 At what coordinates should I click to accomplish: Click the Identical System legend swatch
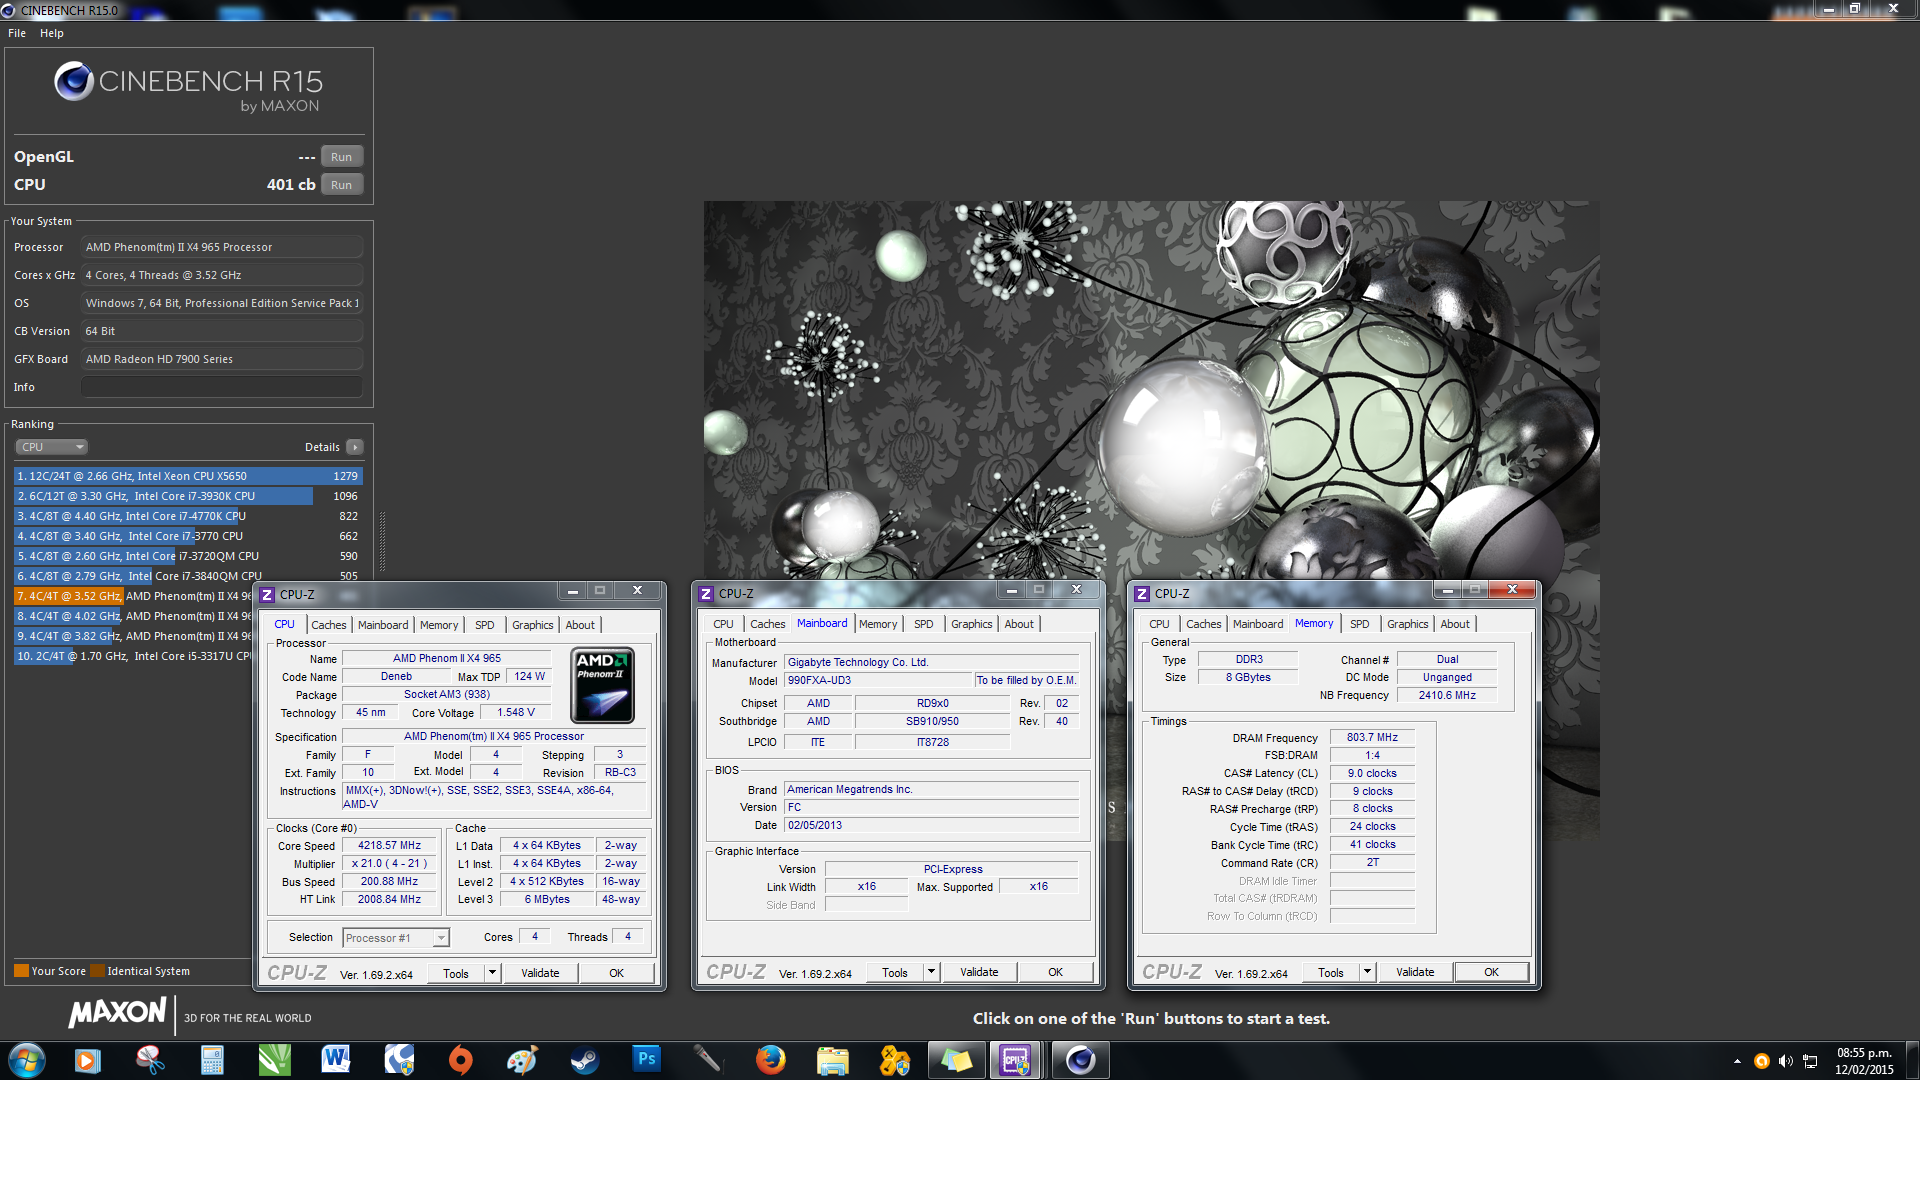97,971
